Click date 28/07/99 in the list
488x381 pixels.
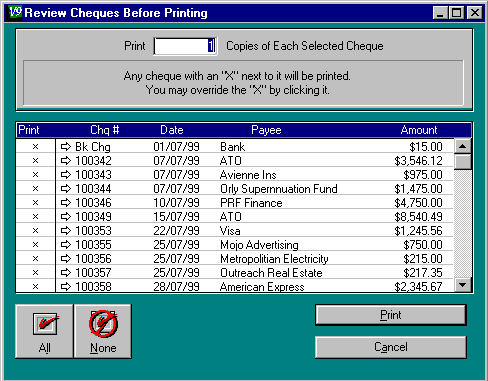click(176, 287)
